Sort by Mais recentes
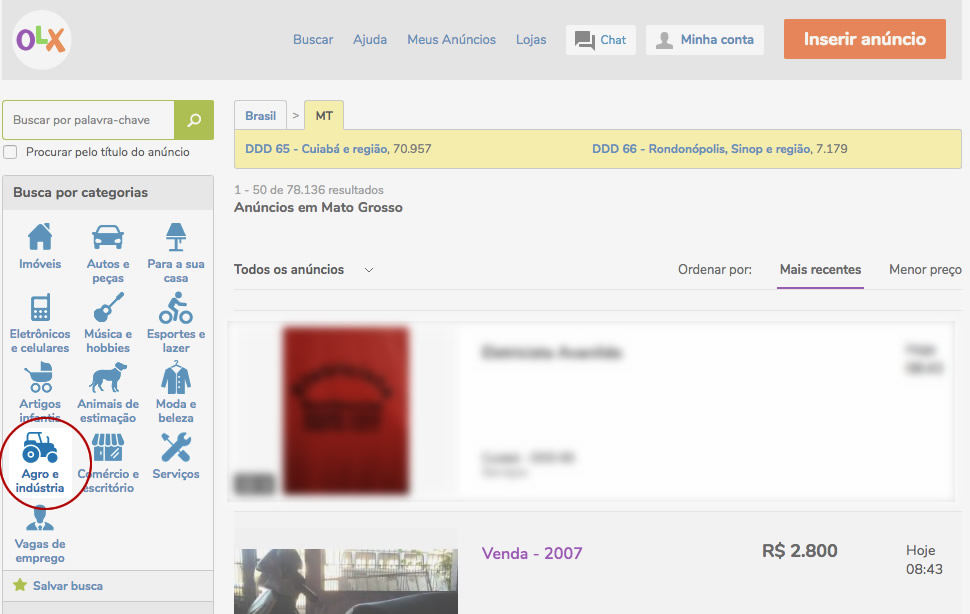 pyautogui.click(x=820, y=270)
